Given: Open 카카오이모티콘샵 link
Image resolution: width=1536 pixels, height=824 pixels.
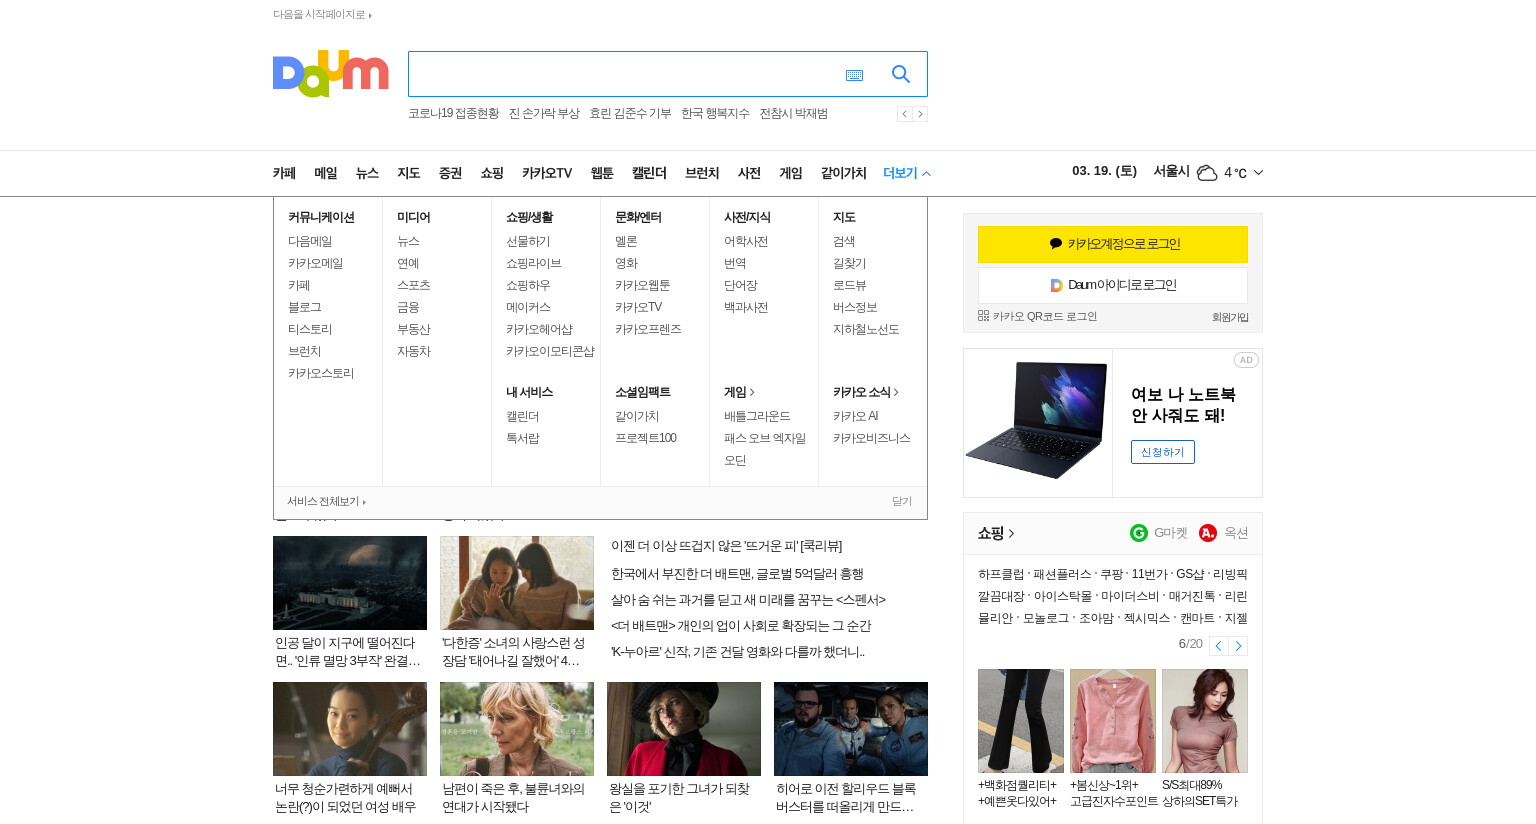Looking at the screenshot, I should [550, 351].
